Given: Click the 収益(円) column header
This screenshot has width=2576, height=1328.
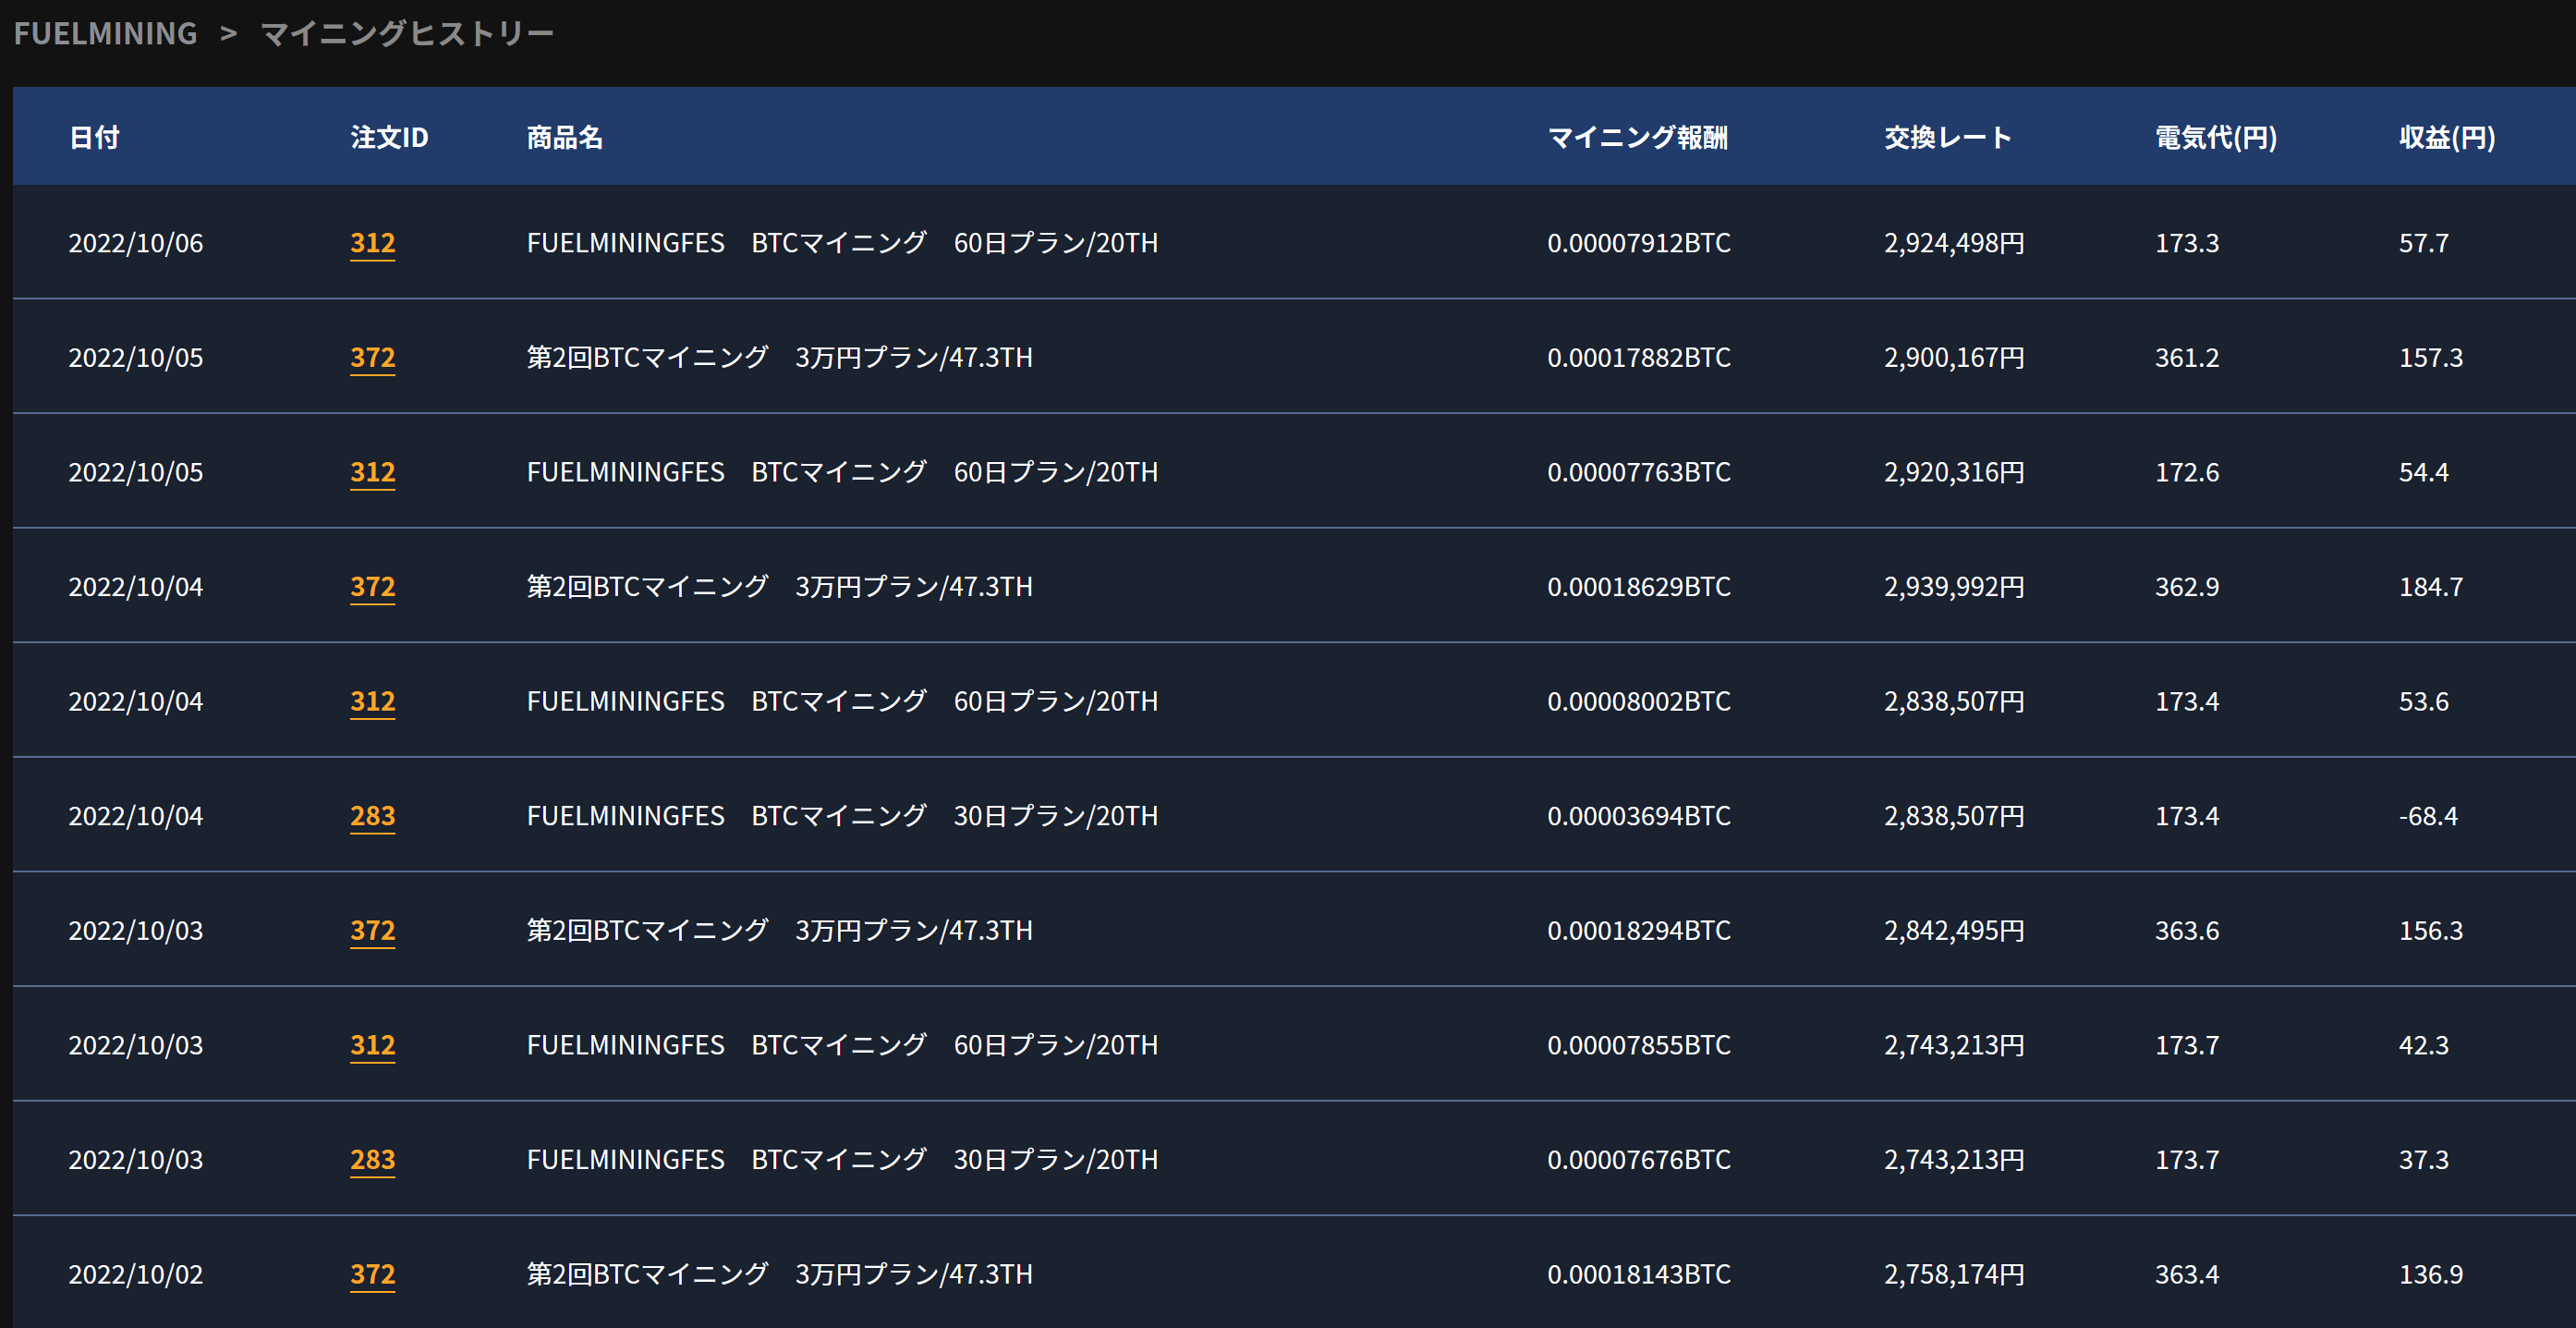Looking at the screenshot, I should 2446,137.
